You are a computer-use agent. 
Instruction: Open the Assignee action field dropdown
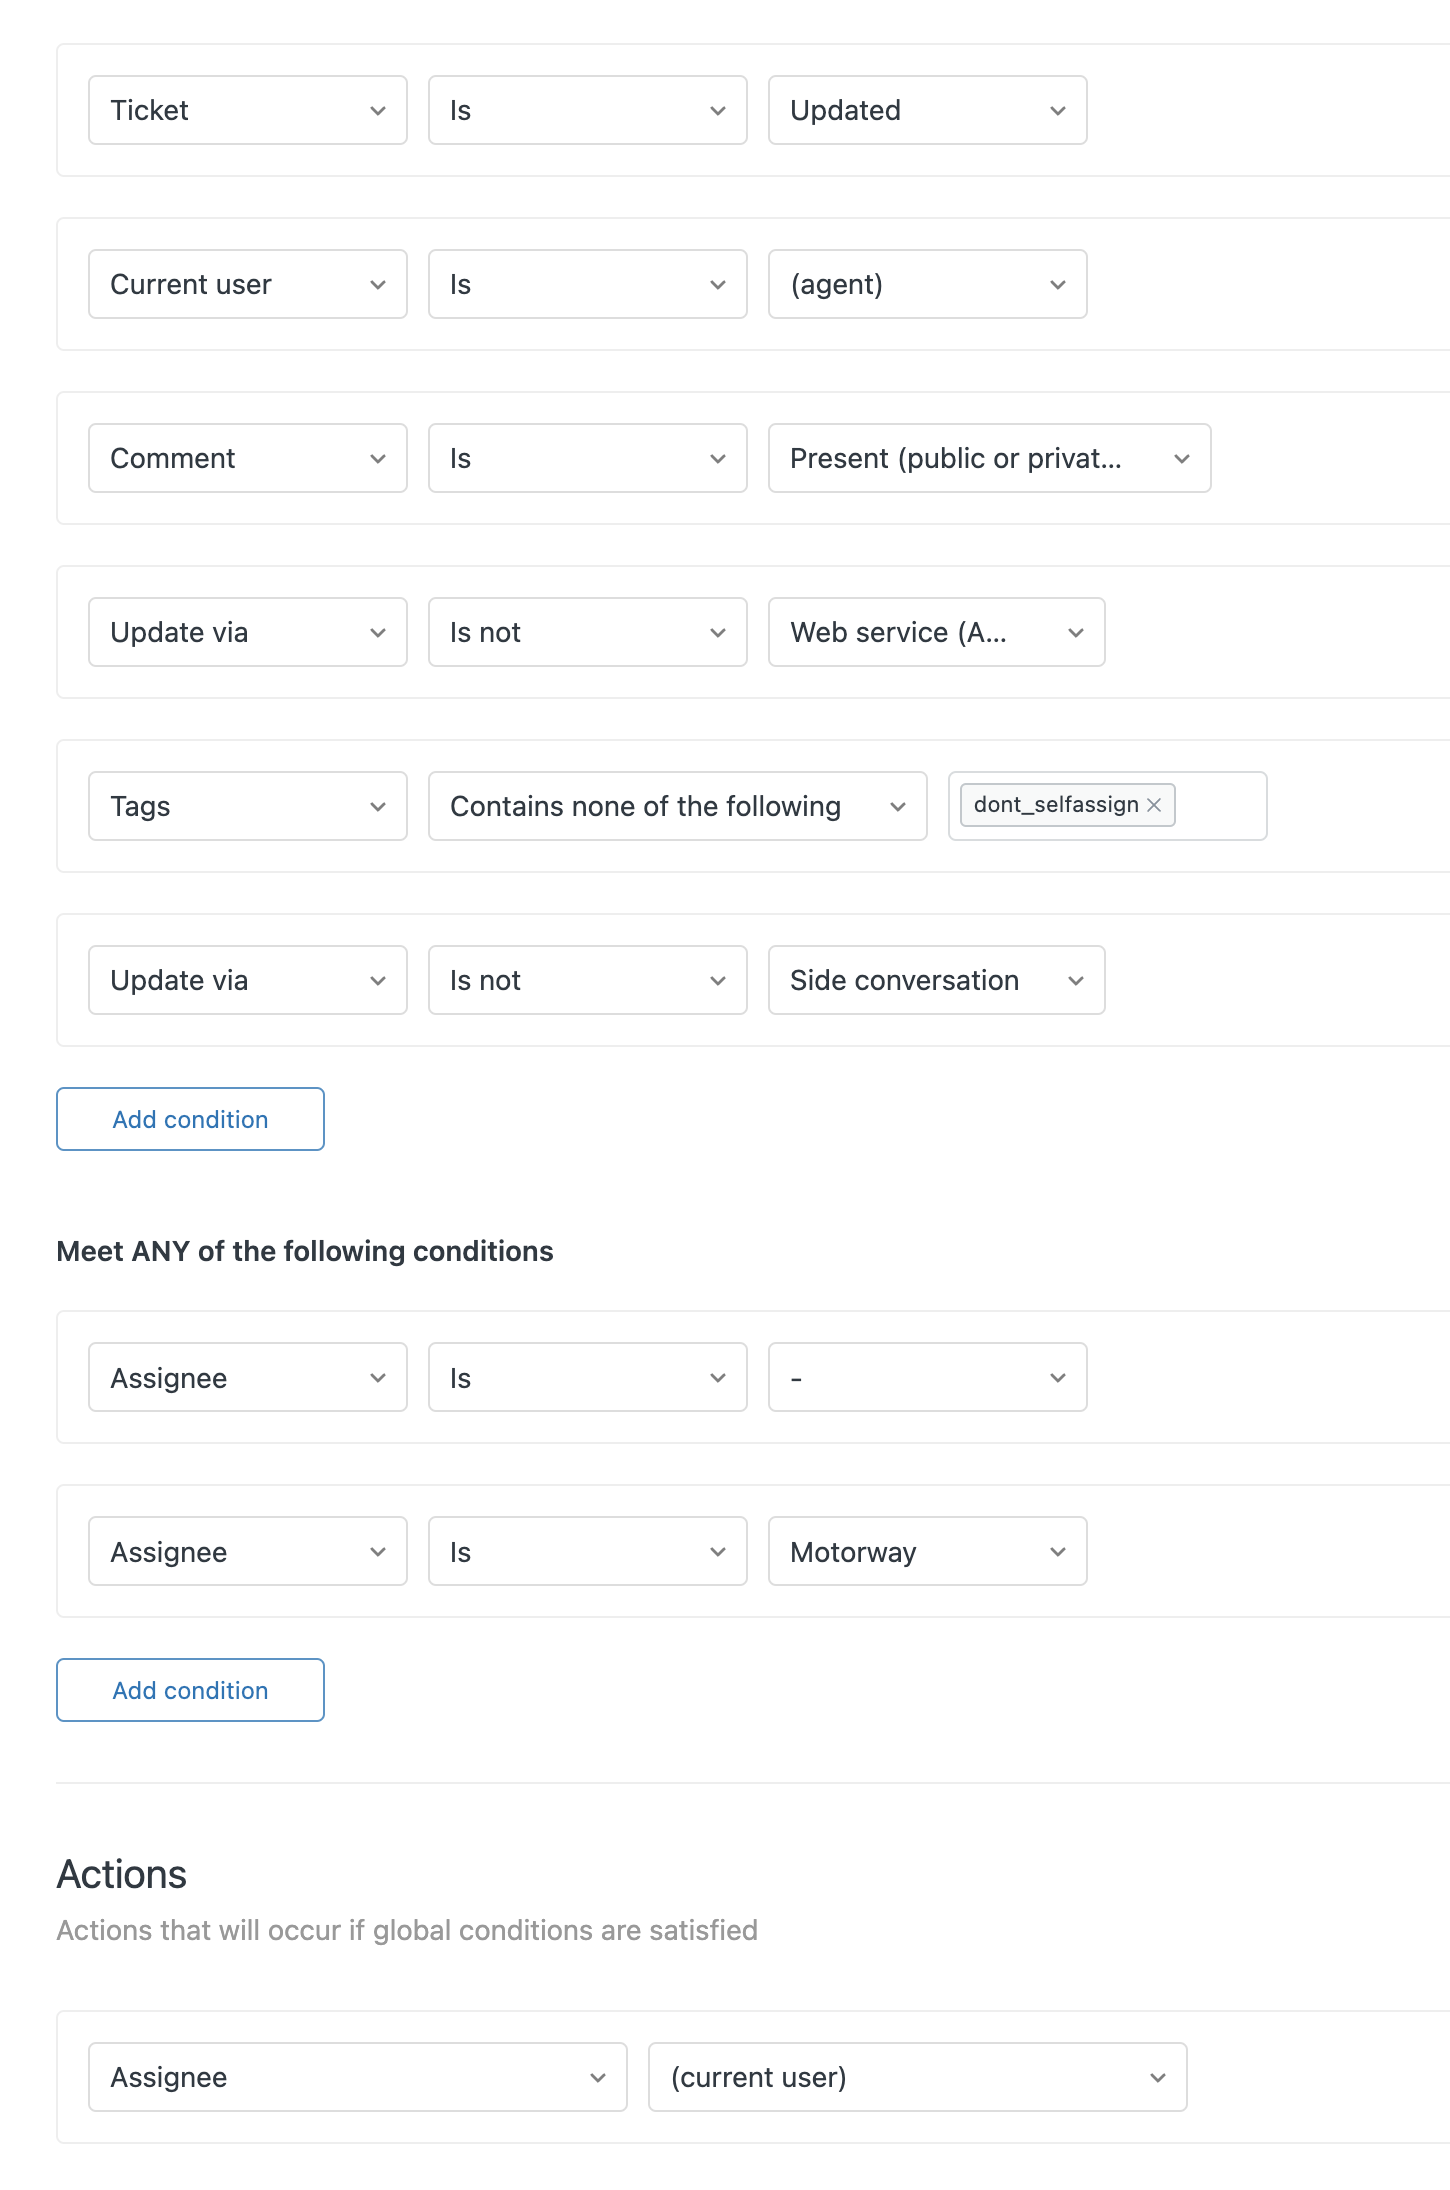point(357,2077)
